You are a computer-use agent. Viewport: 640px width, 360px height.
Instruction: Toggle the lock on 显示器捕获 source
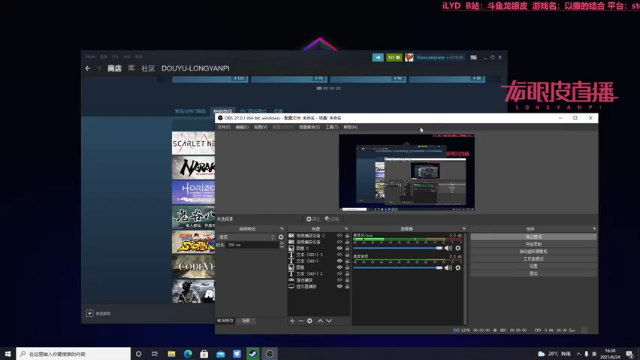click(347, 287)
